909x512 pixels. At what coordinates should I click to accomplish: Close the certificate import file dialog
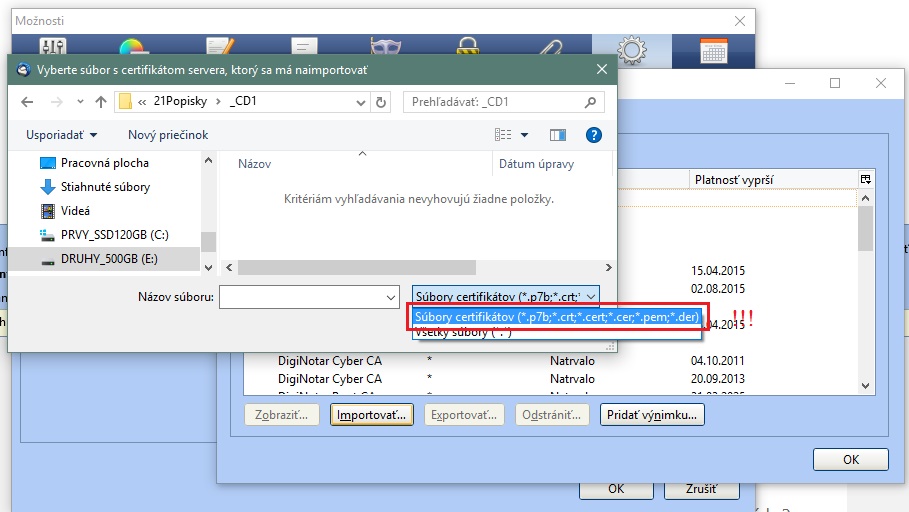[602, 70]
